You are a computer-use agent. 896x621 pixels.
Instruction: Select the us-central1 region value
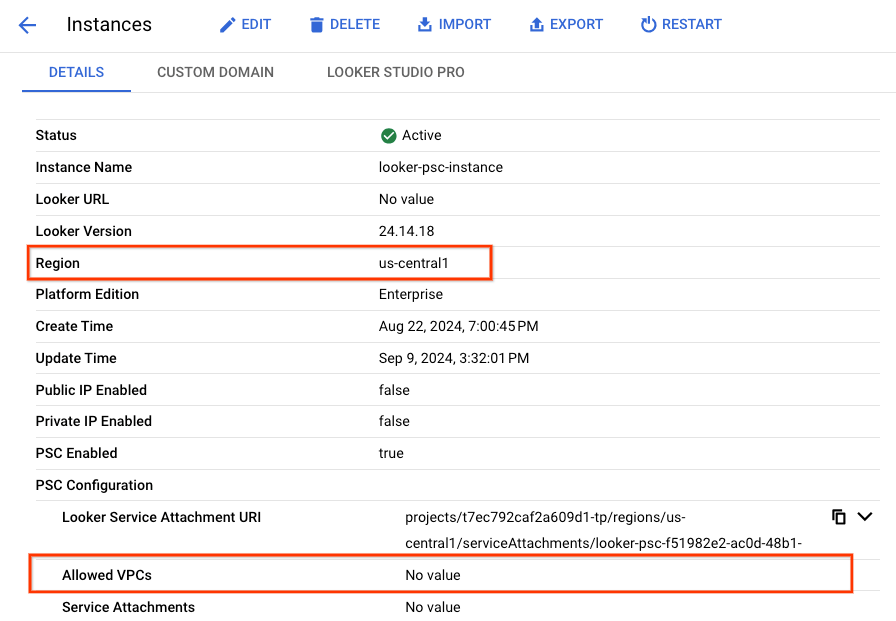pos(413,263)
